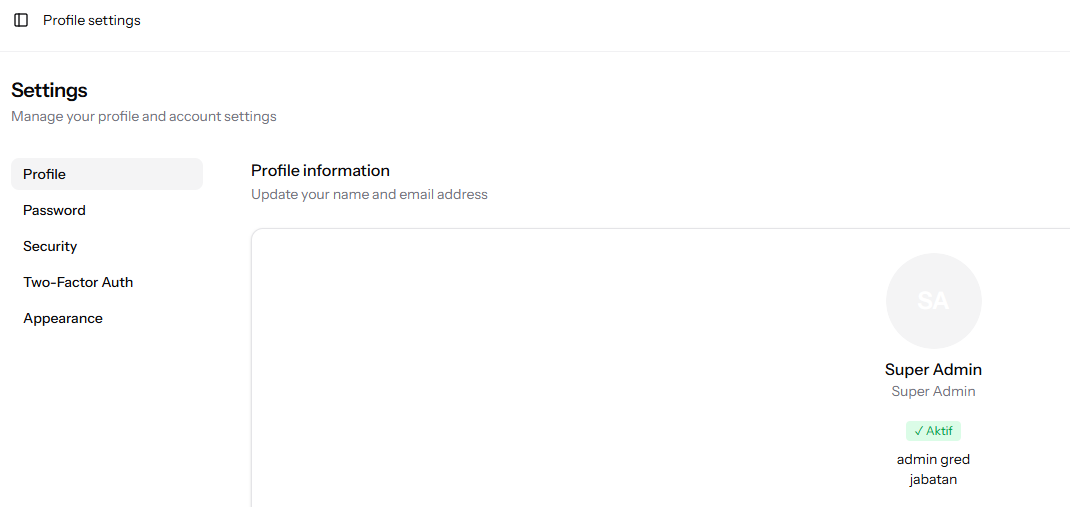The height and width of the screenshot is (507, 1070).
Task: Click the jabatan text label
Action: pyautogui.click(x=933, y=479)
